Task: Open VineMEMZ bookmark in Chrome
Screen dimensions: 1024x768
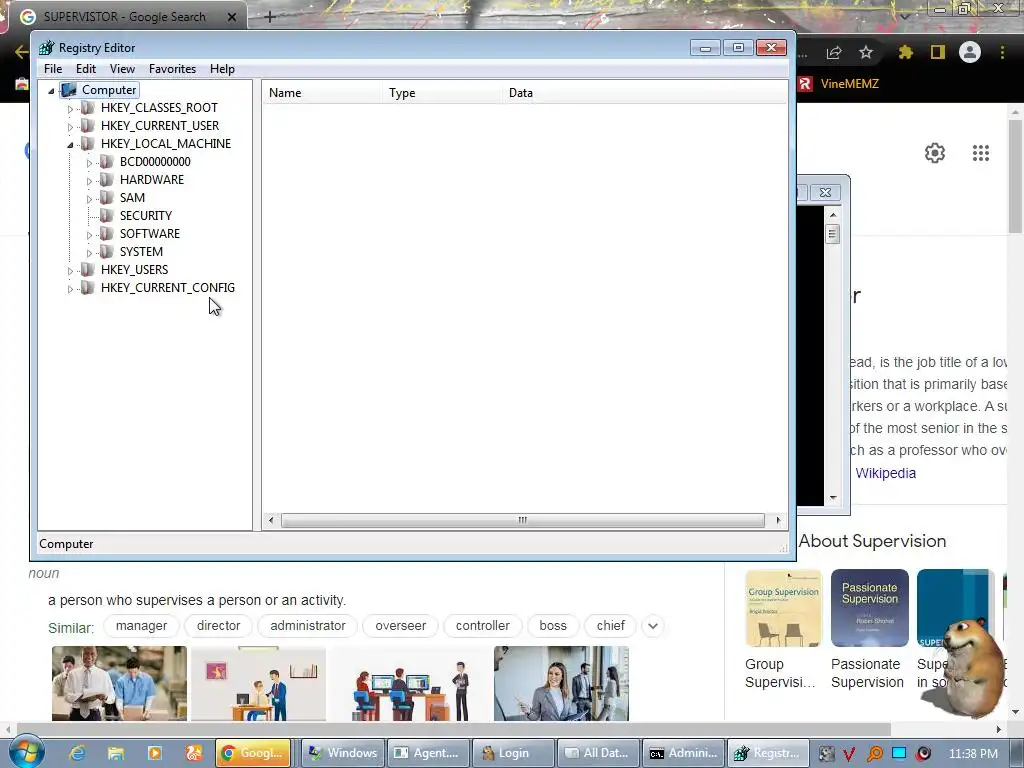Action: click(839, 84)
